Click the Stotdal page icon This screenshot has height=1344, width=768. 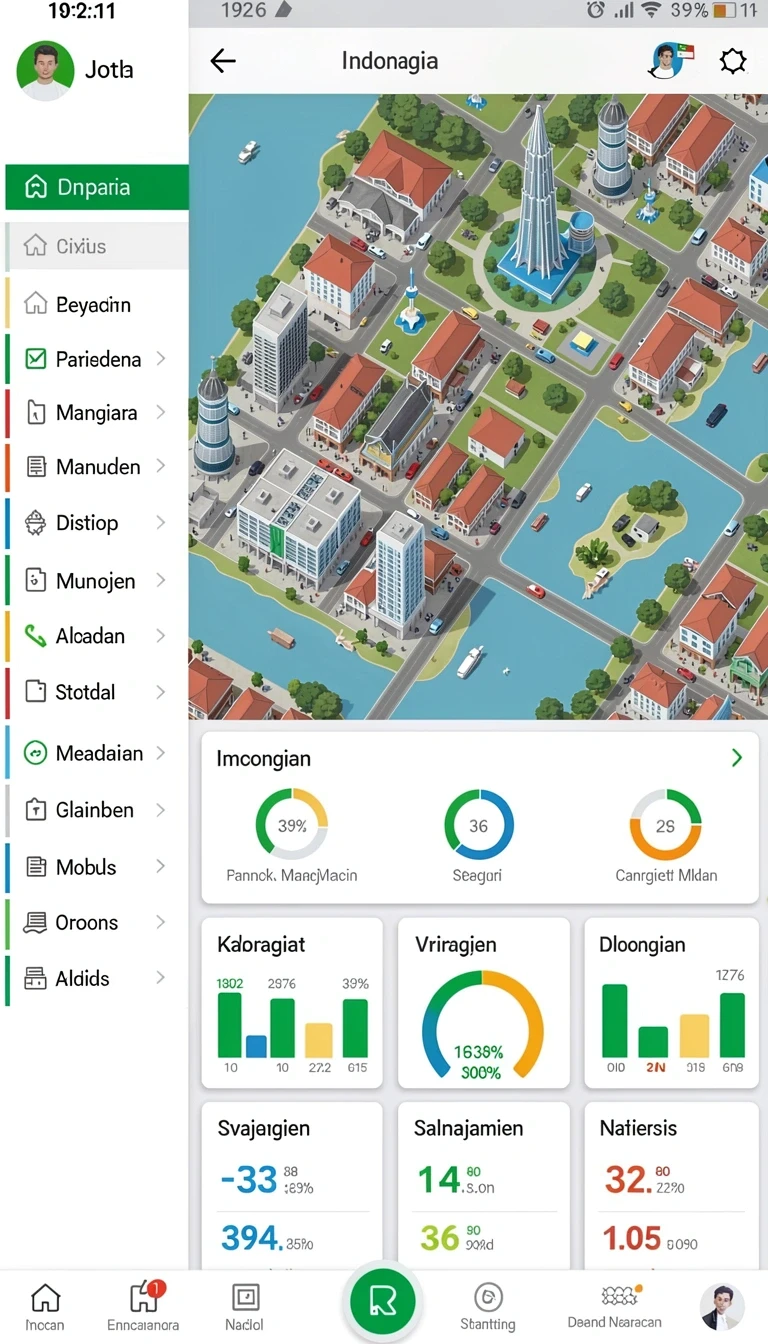36,691
